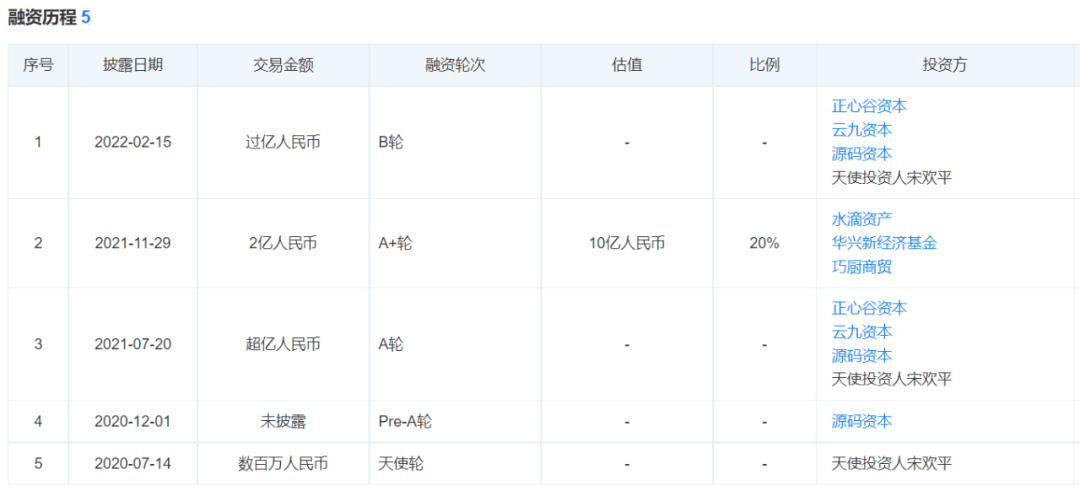Open 巧厨商贸 investor link
This screenshot has height=491, width=1080.
[x=862, y=267]
